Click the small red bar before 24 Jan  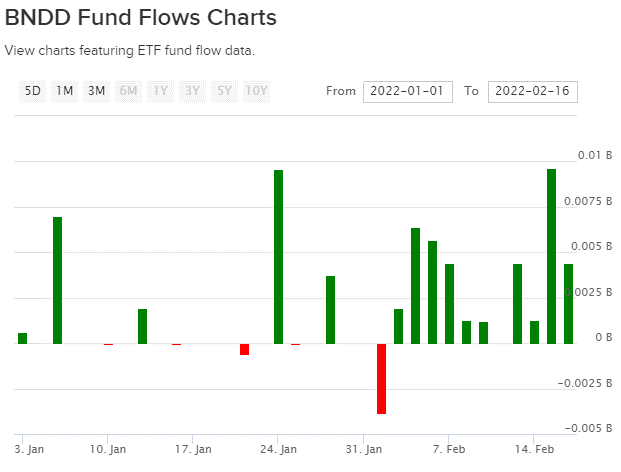coord(244,349)
